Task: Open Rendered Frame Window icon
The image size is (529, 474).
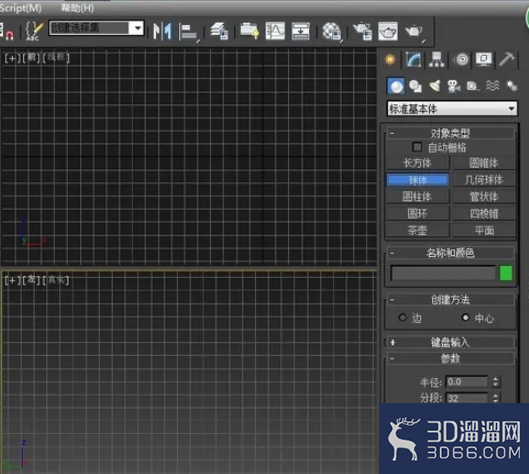Action: point(388,31)
